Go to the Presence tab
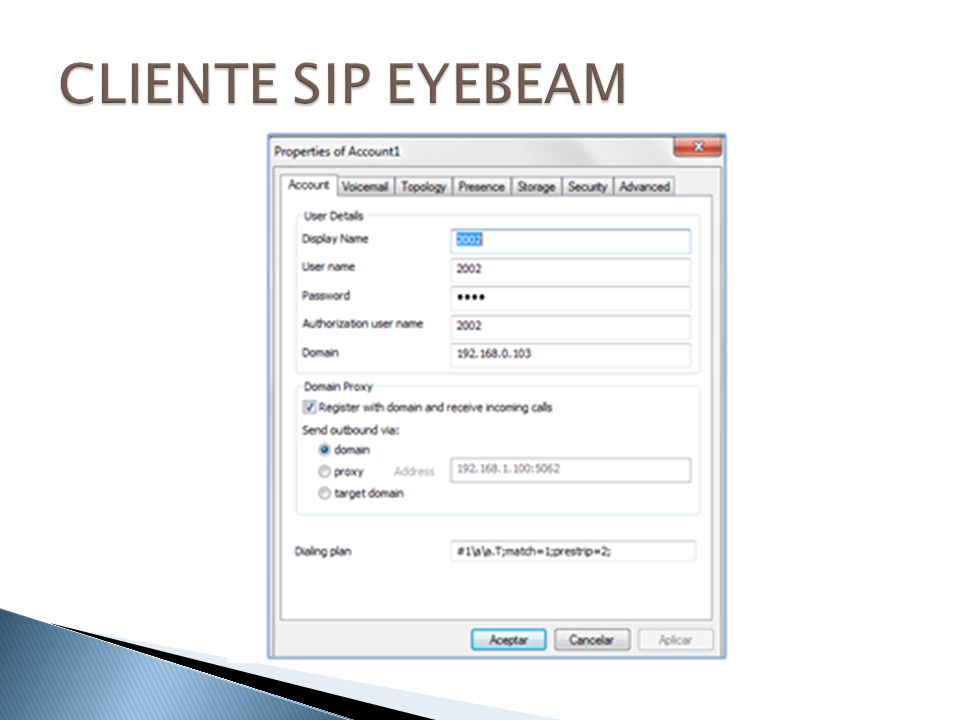Screen dimensions: 960x720 [x=481, y=187]
